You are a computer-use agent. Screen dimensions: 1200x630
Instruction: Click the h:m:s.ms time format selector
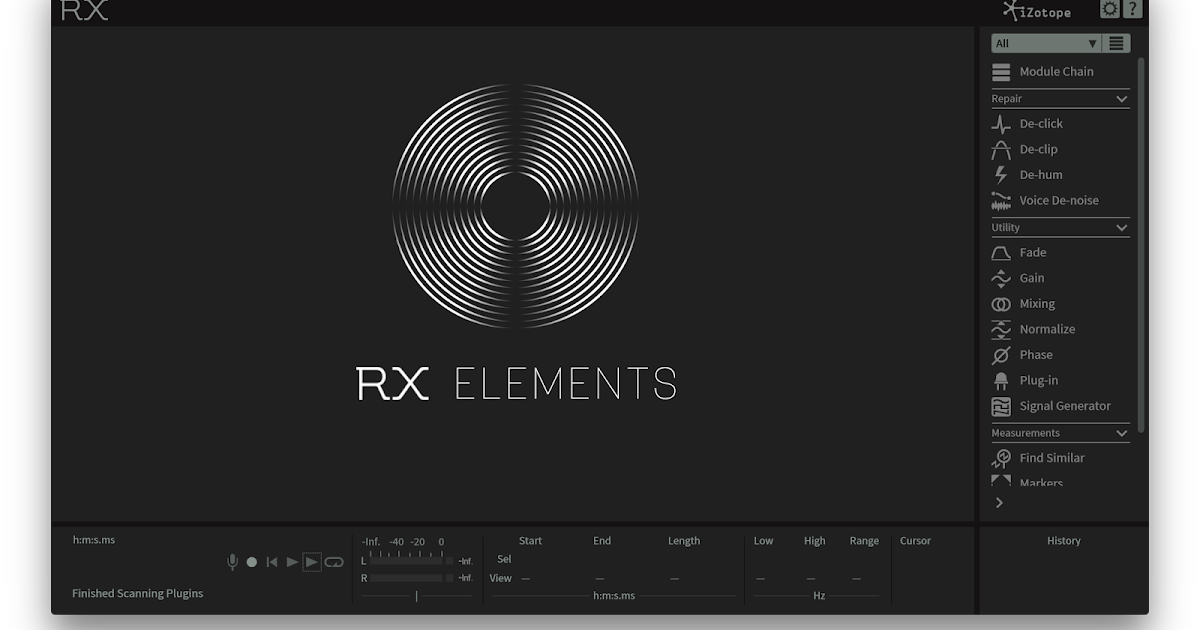coord(614,596)
